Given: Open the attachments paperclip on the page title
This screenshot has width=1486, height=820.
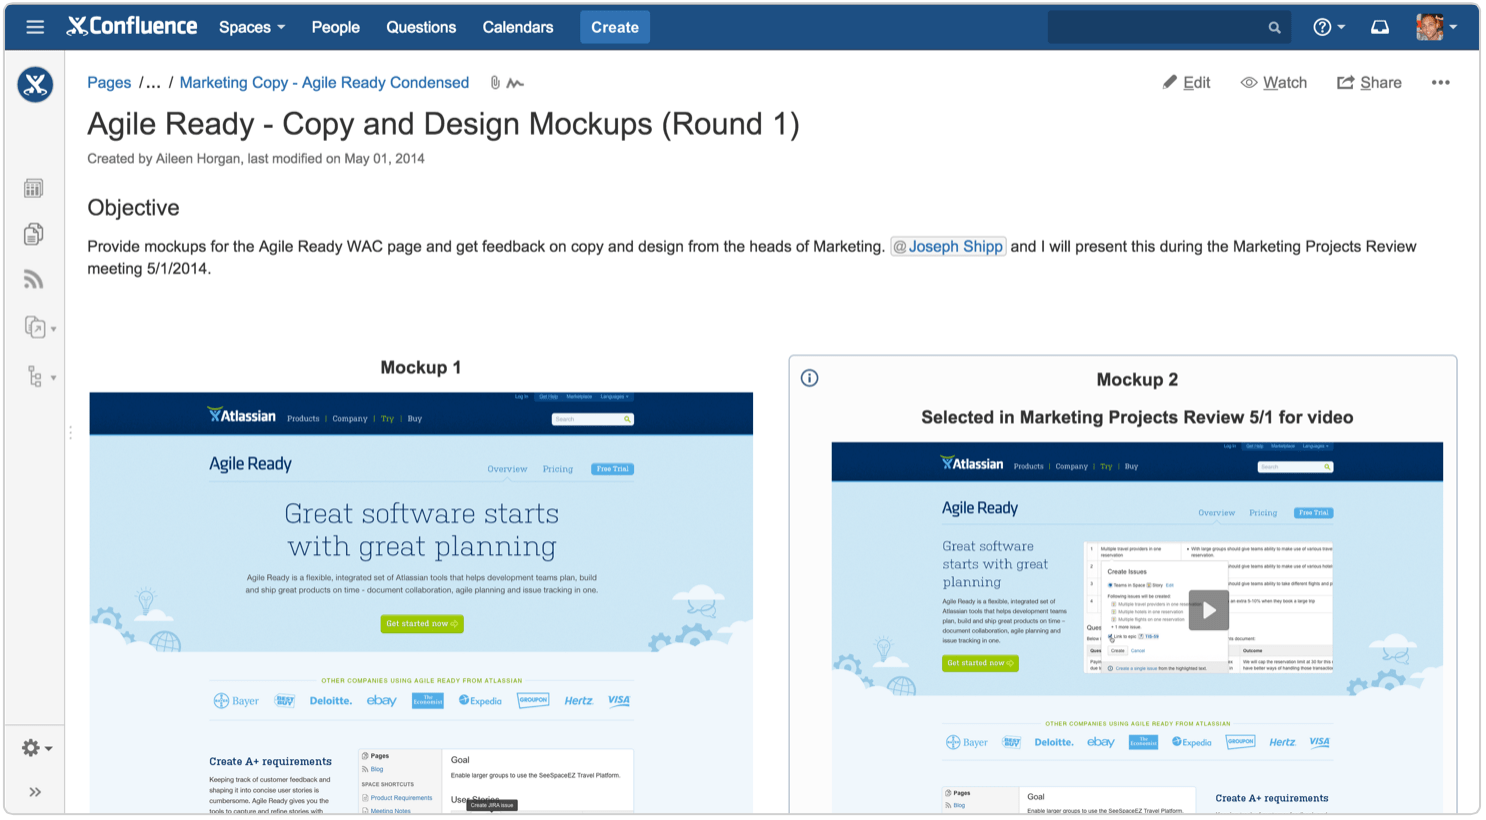Looking at the screenshot, I should [495, 82].
